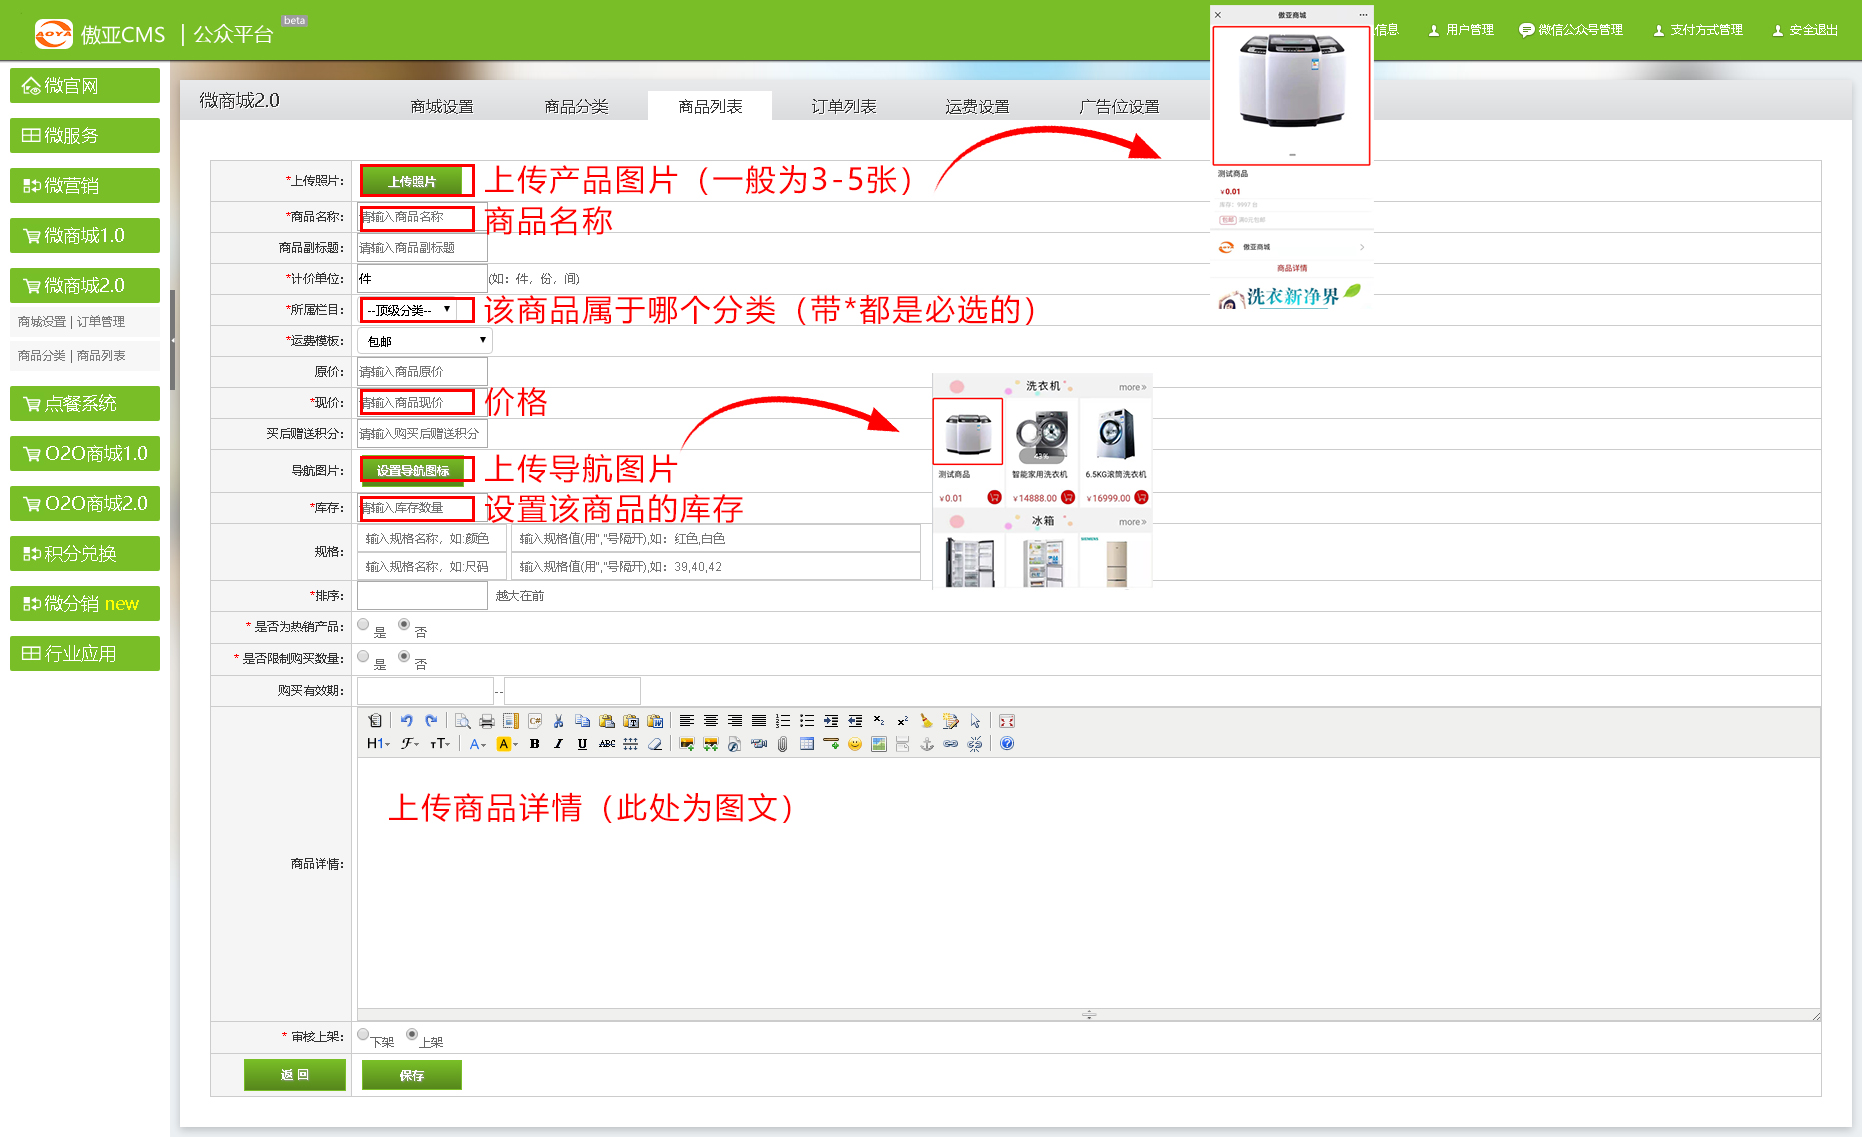Select 是 for hot-selling product

tap(363, 625)
